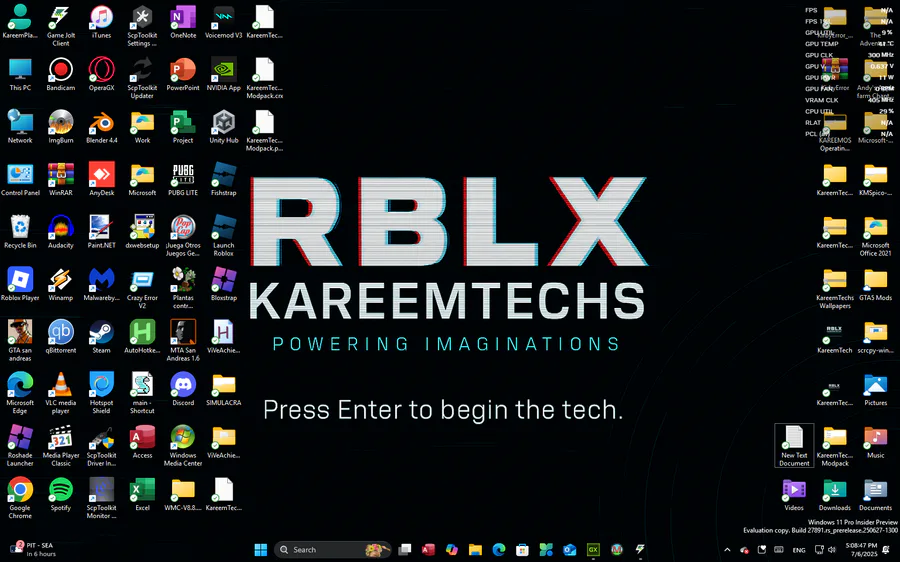Open the Videos desktop folder
900x562 pixels.
(794, 494)
